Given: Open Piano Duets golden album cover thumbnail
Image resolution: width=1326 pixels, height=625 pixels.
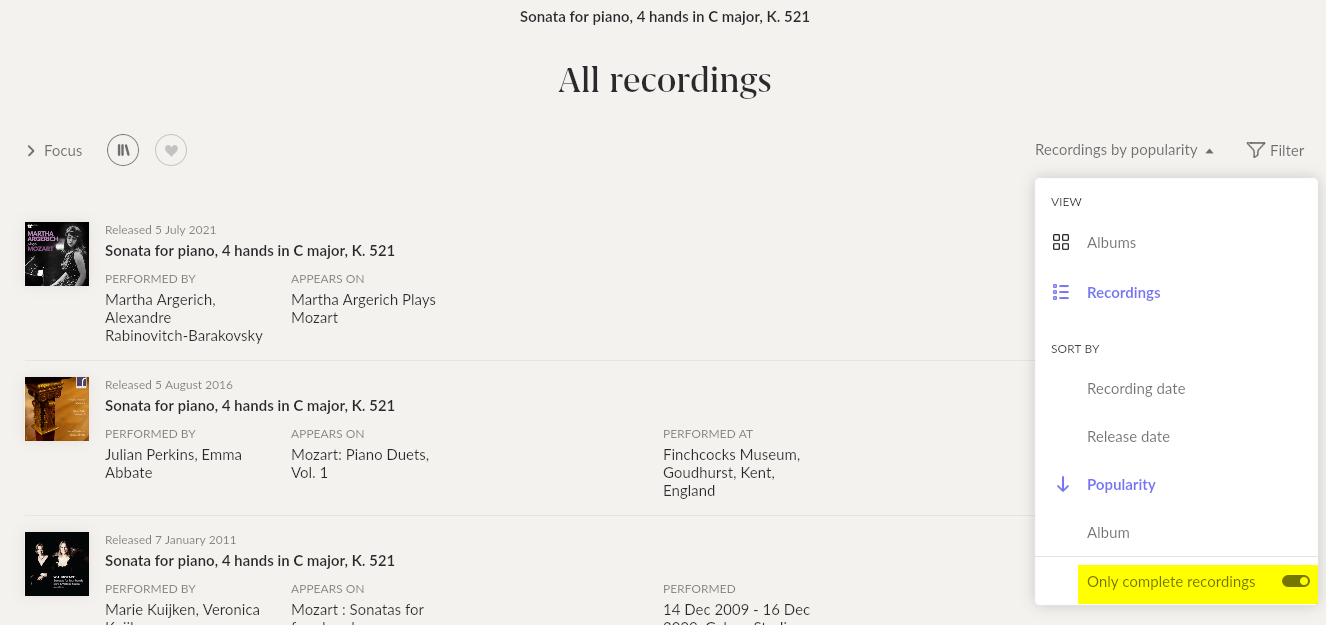Looking at the screenshot, I should pos(57,409).
